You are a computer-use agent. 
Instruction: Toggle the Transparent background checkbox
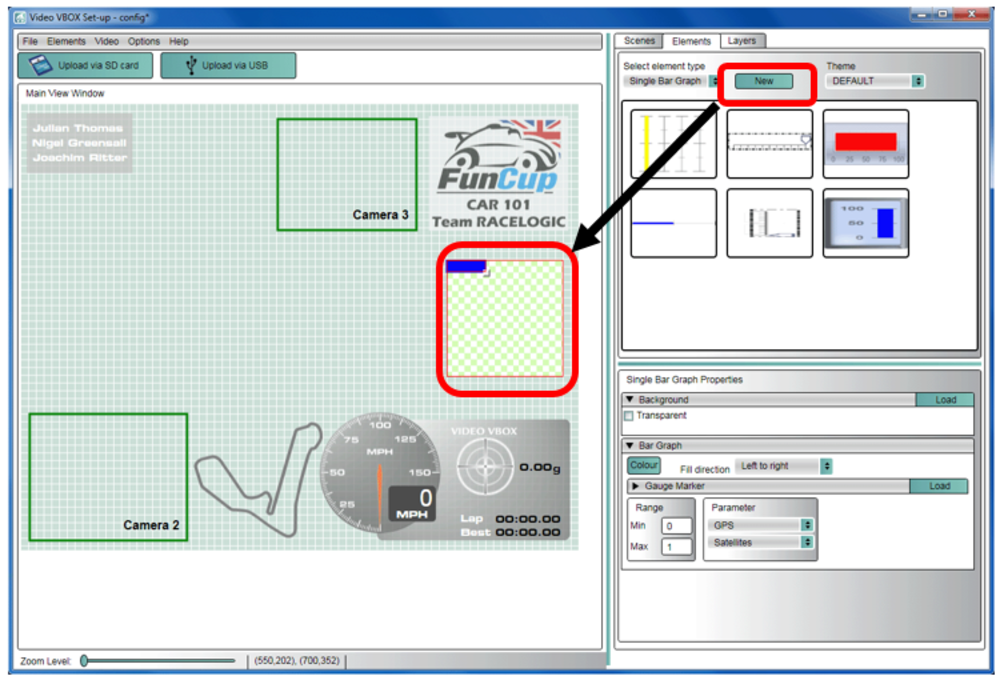coord(629,416)
